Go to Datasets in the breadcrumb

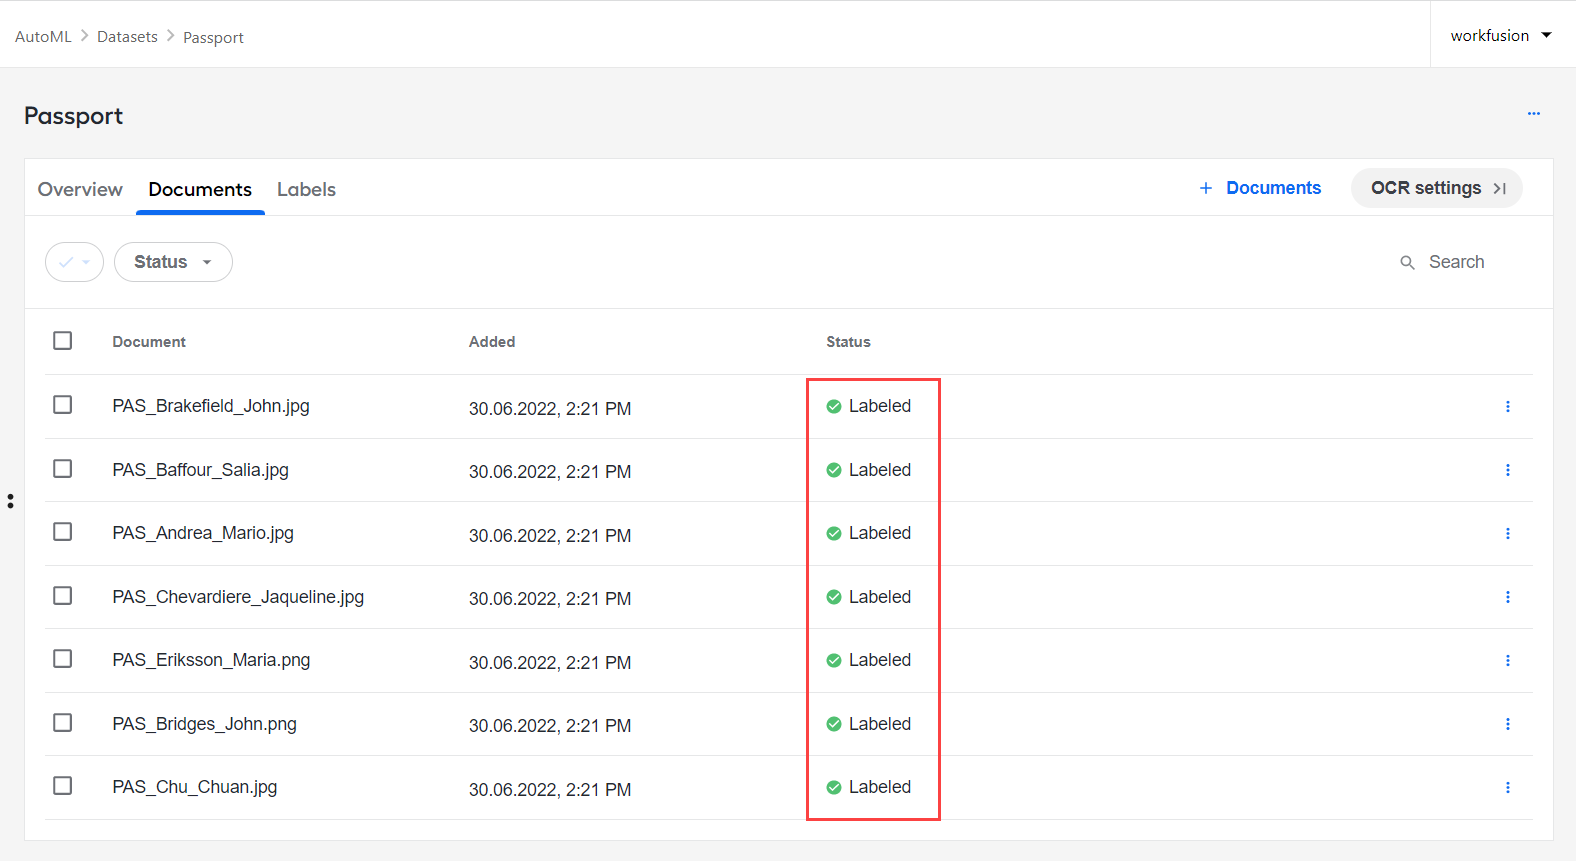pyautogui.click(x=127, y=36)
